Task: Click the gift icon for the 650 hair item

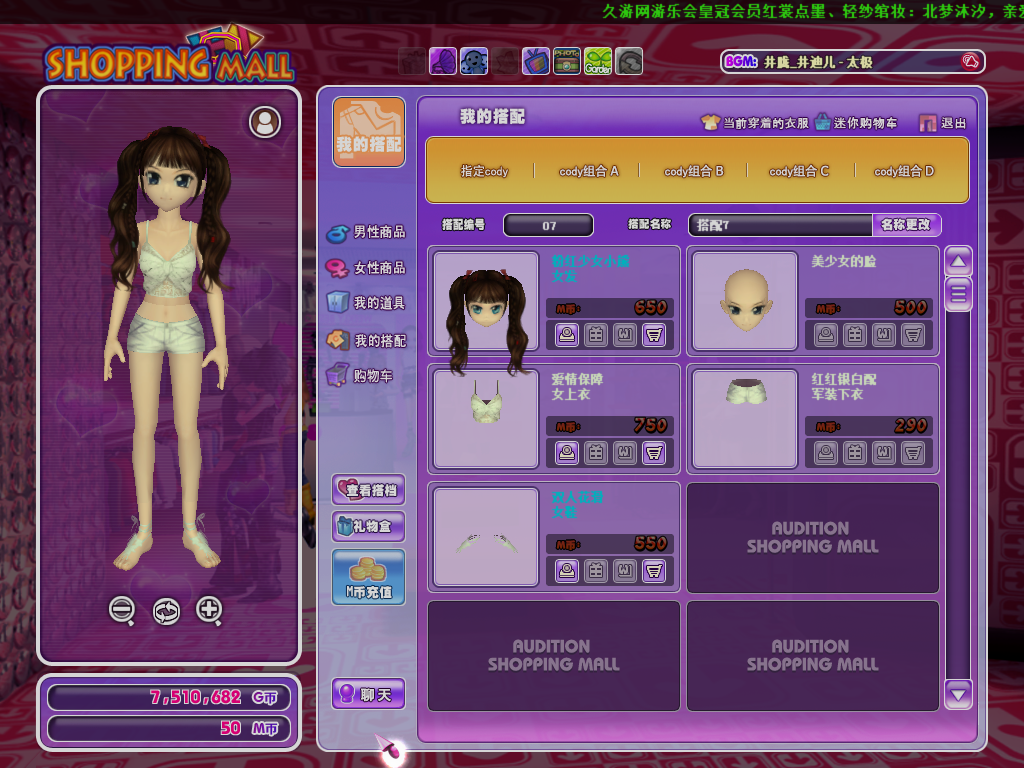Action: pyautogui.click(x=596, y=335)
